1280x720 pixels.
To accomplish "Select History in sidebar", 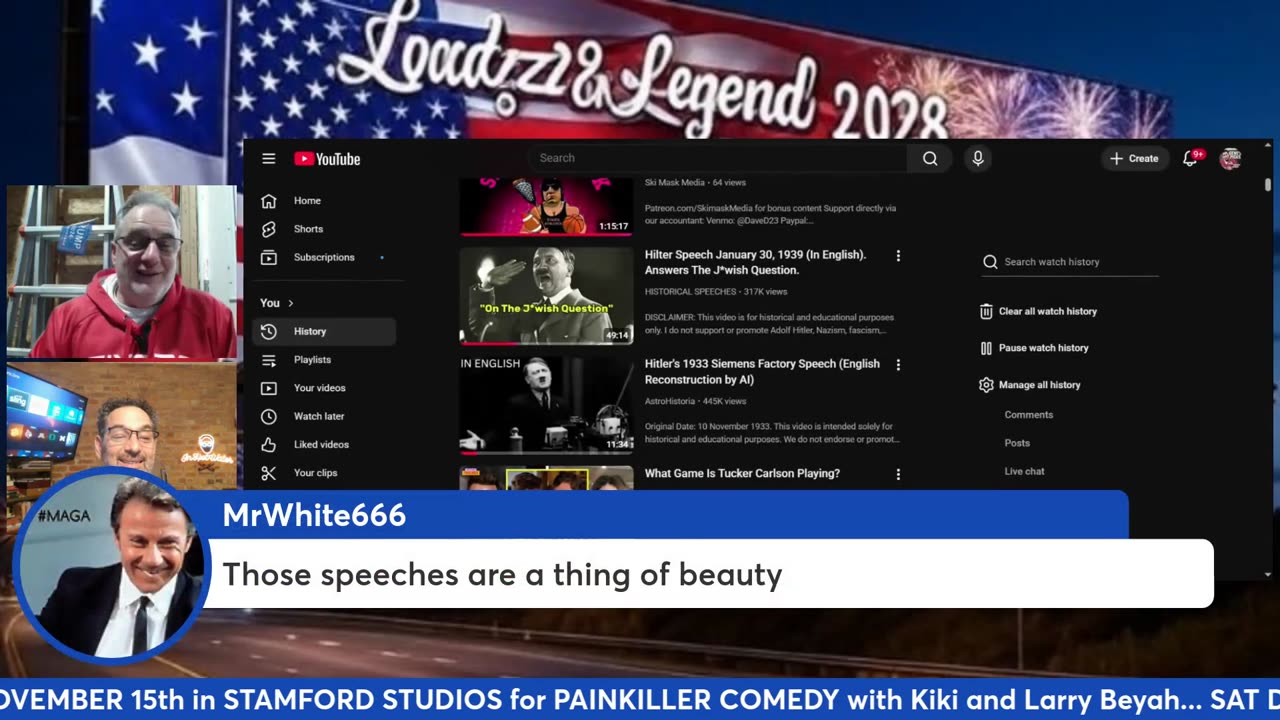I will (325, 331).
